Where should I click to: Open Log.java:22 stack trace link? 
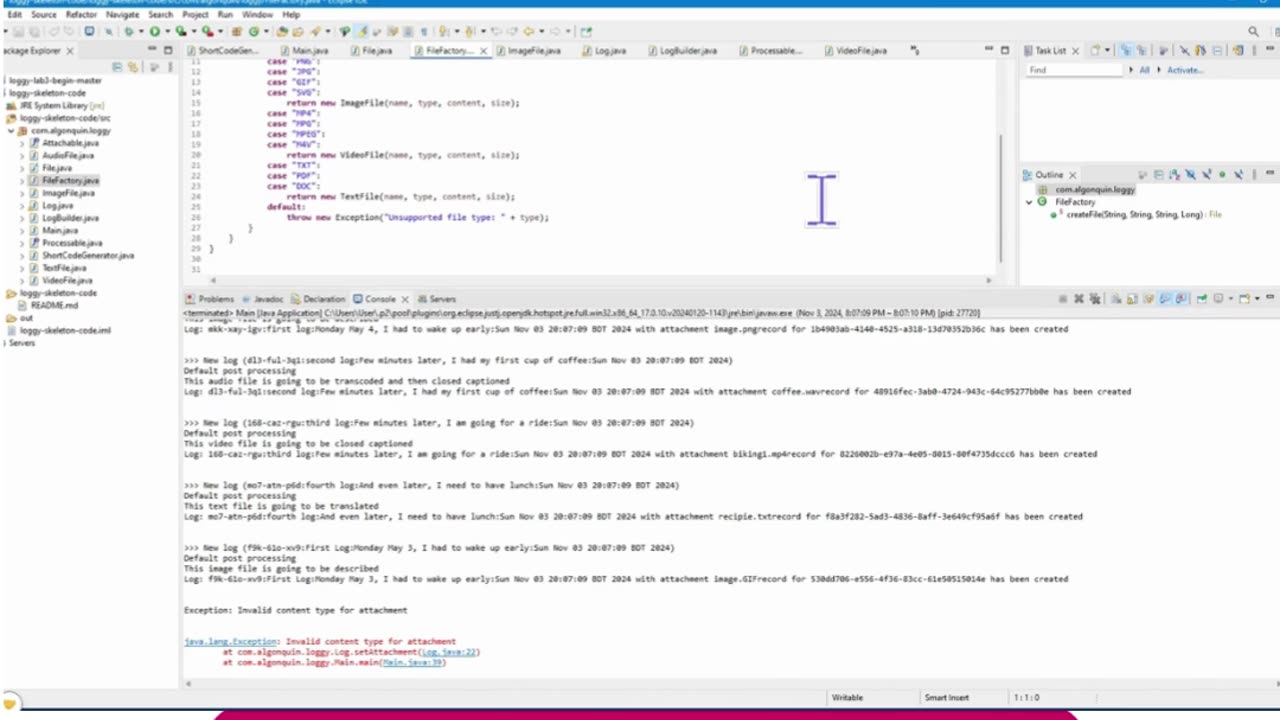point(448,652)
